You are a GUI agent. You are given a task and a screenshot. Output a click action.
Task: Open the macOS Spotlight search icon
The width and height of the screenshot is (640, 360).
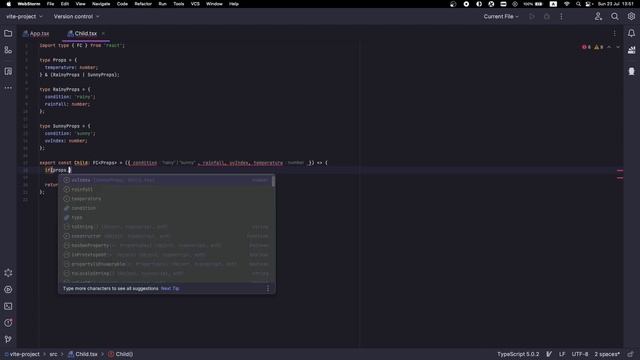(578, 4)
